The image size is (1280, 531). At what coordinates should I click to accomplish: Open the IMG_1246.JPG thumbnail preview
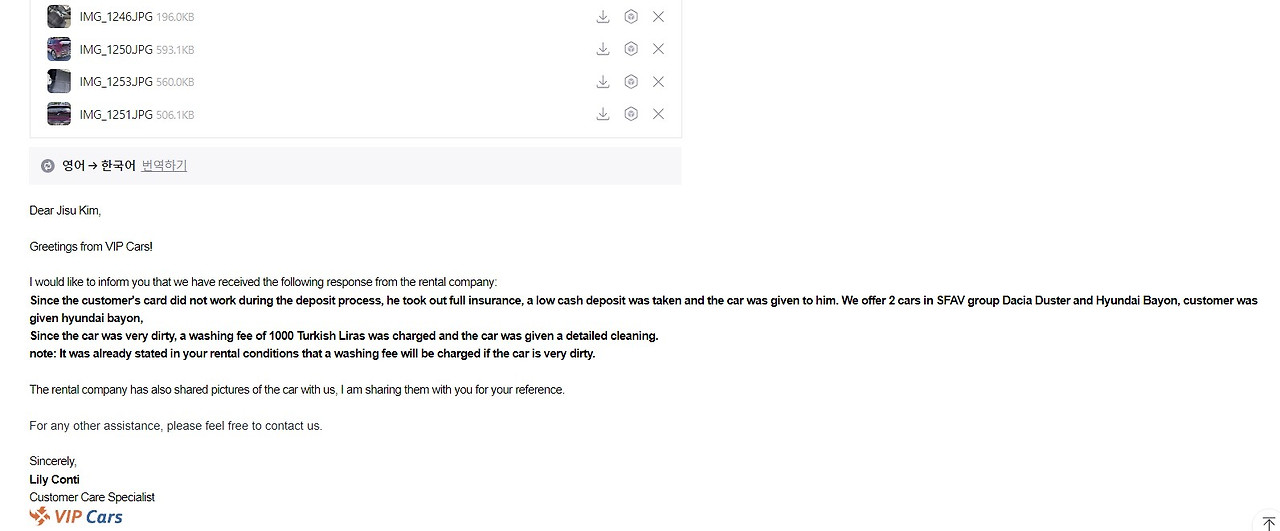coord(59,16)
